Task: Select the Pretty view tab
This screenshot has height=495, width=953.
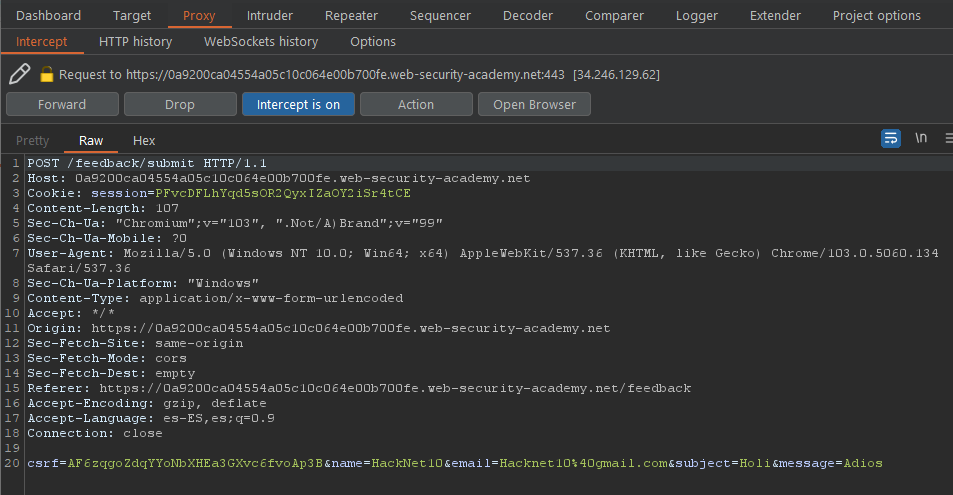Action: 32,141
